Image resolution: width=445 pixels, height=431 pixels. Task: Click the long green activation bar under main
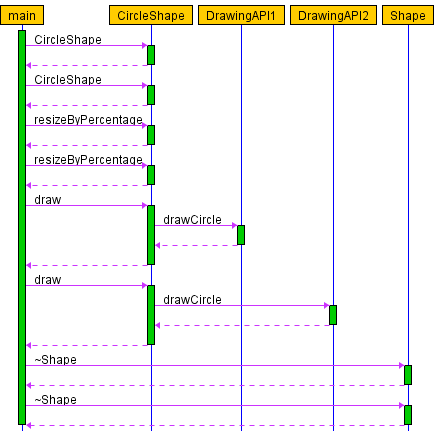click(x=22, y=228)
